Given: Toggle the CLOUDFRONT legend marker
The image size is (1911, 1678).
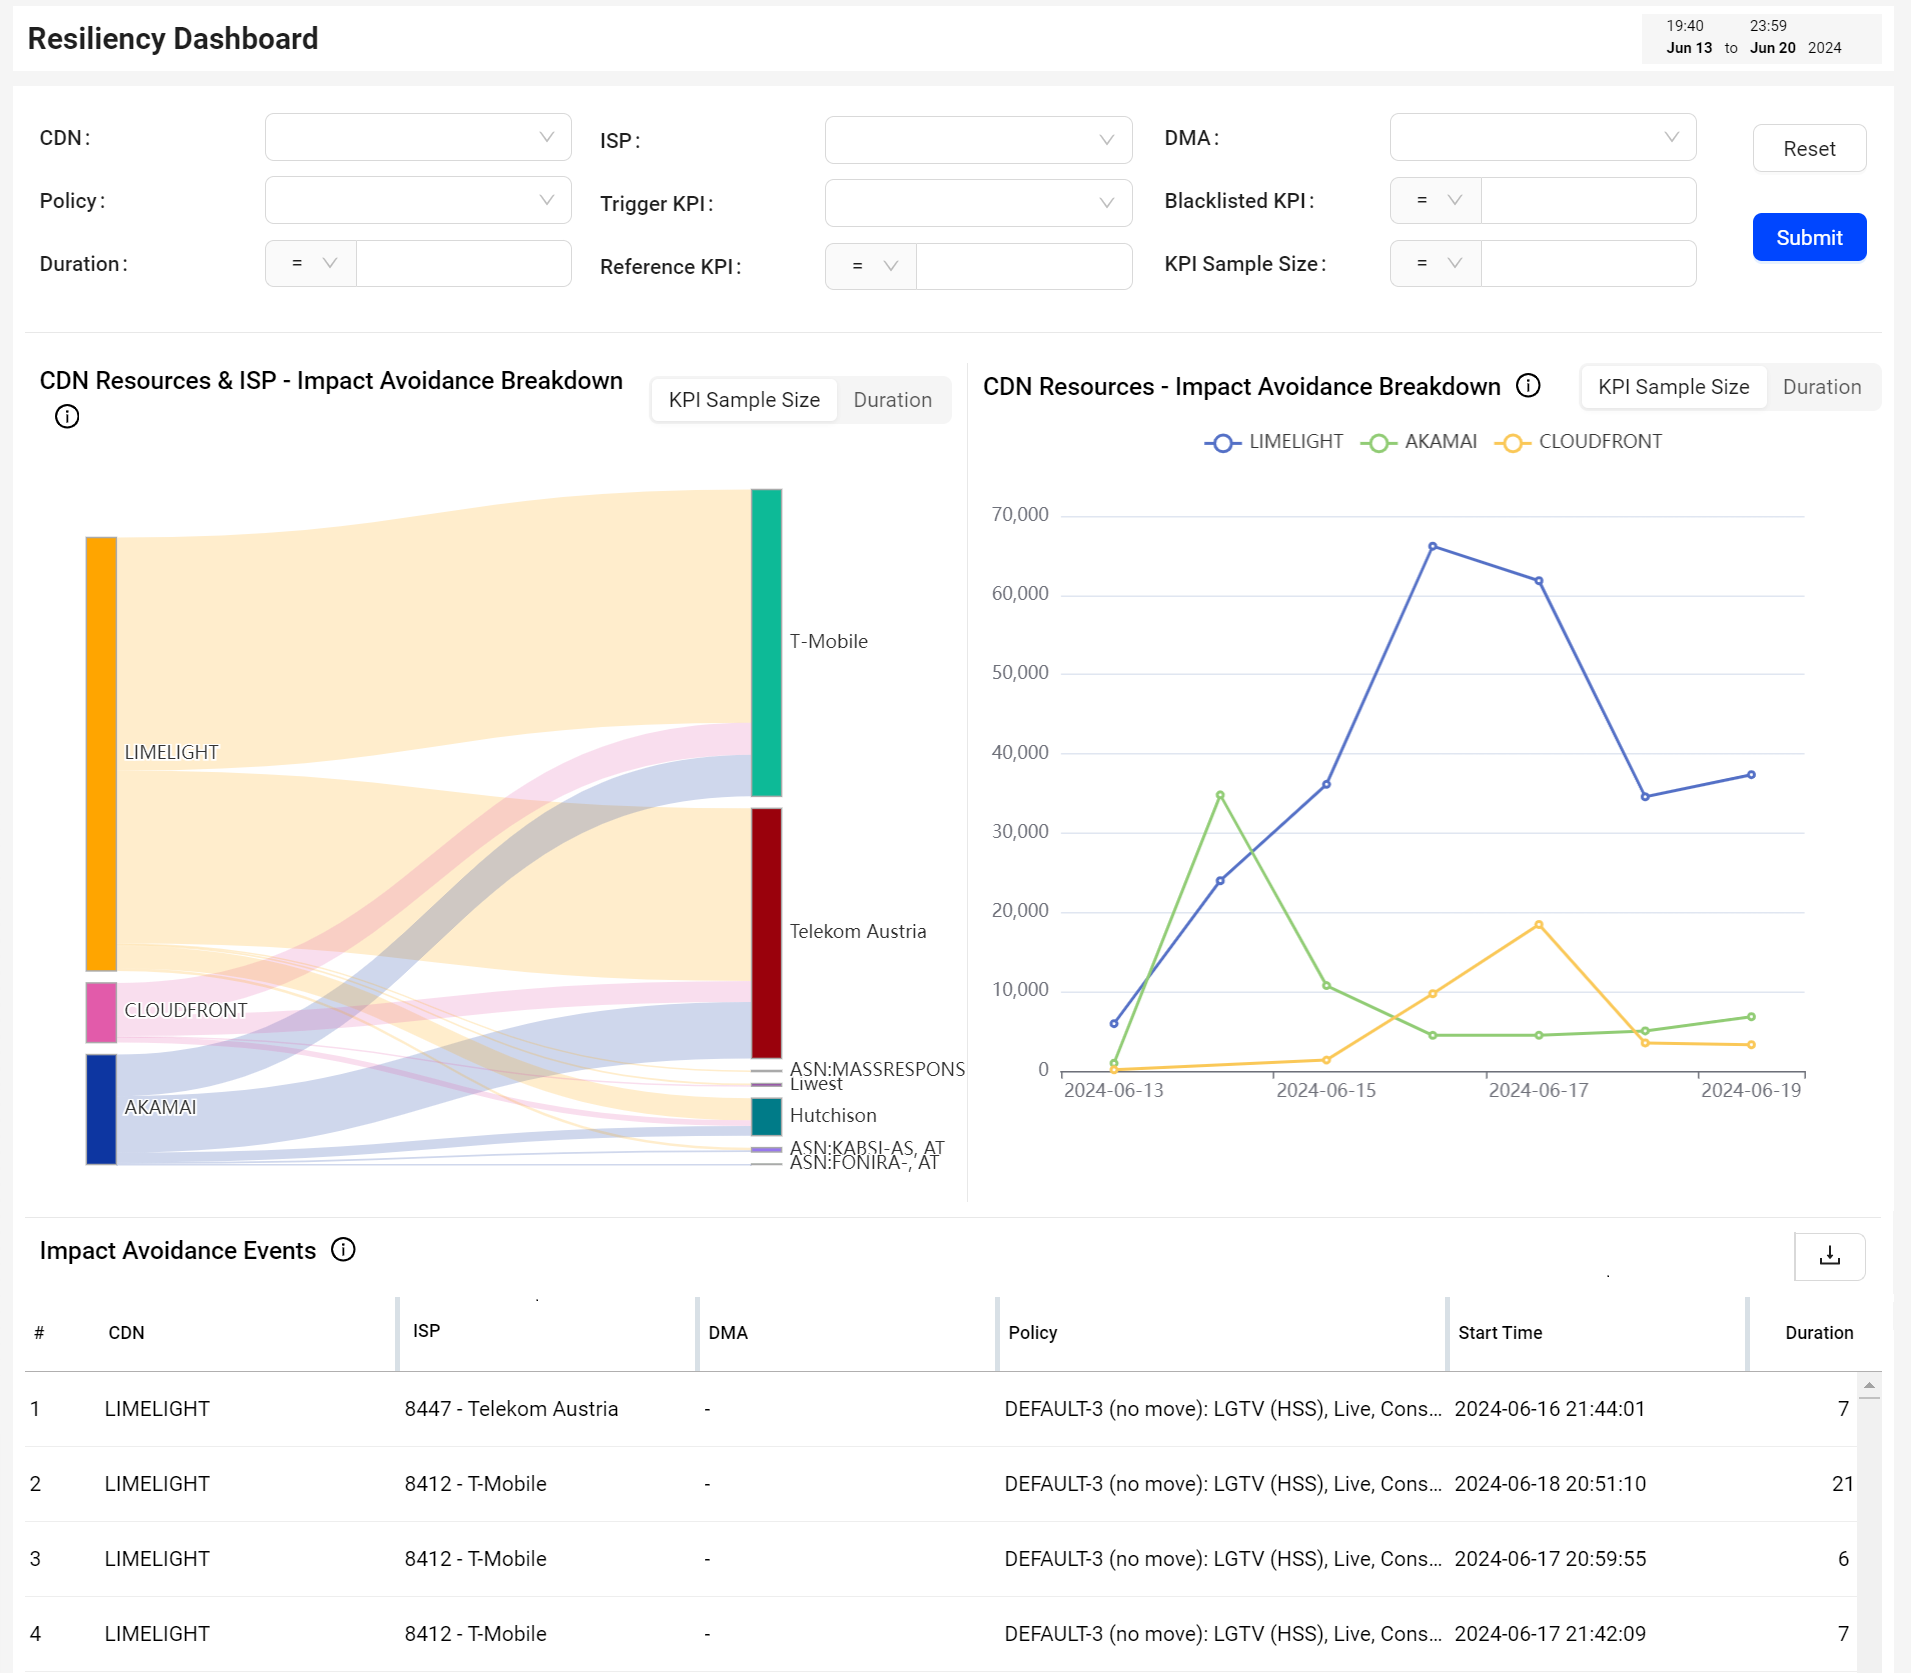Looking at the screenshot, I should click(1512, 443).
